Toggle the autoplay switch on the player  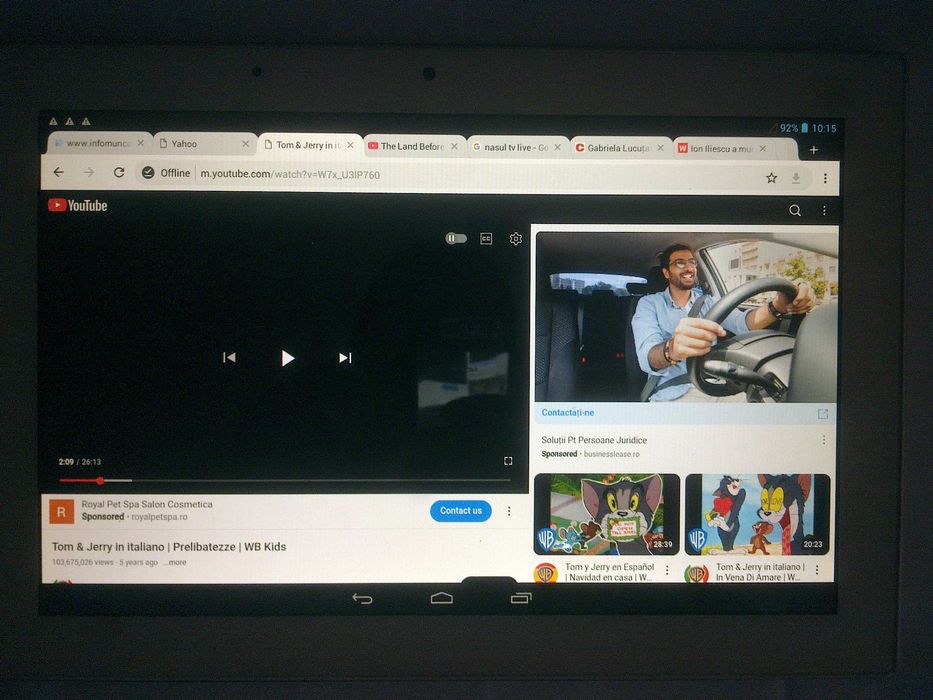[456, 239]
